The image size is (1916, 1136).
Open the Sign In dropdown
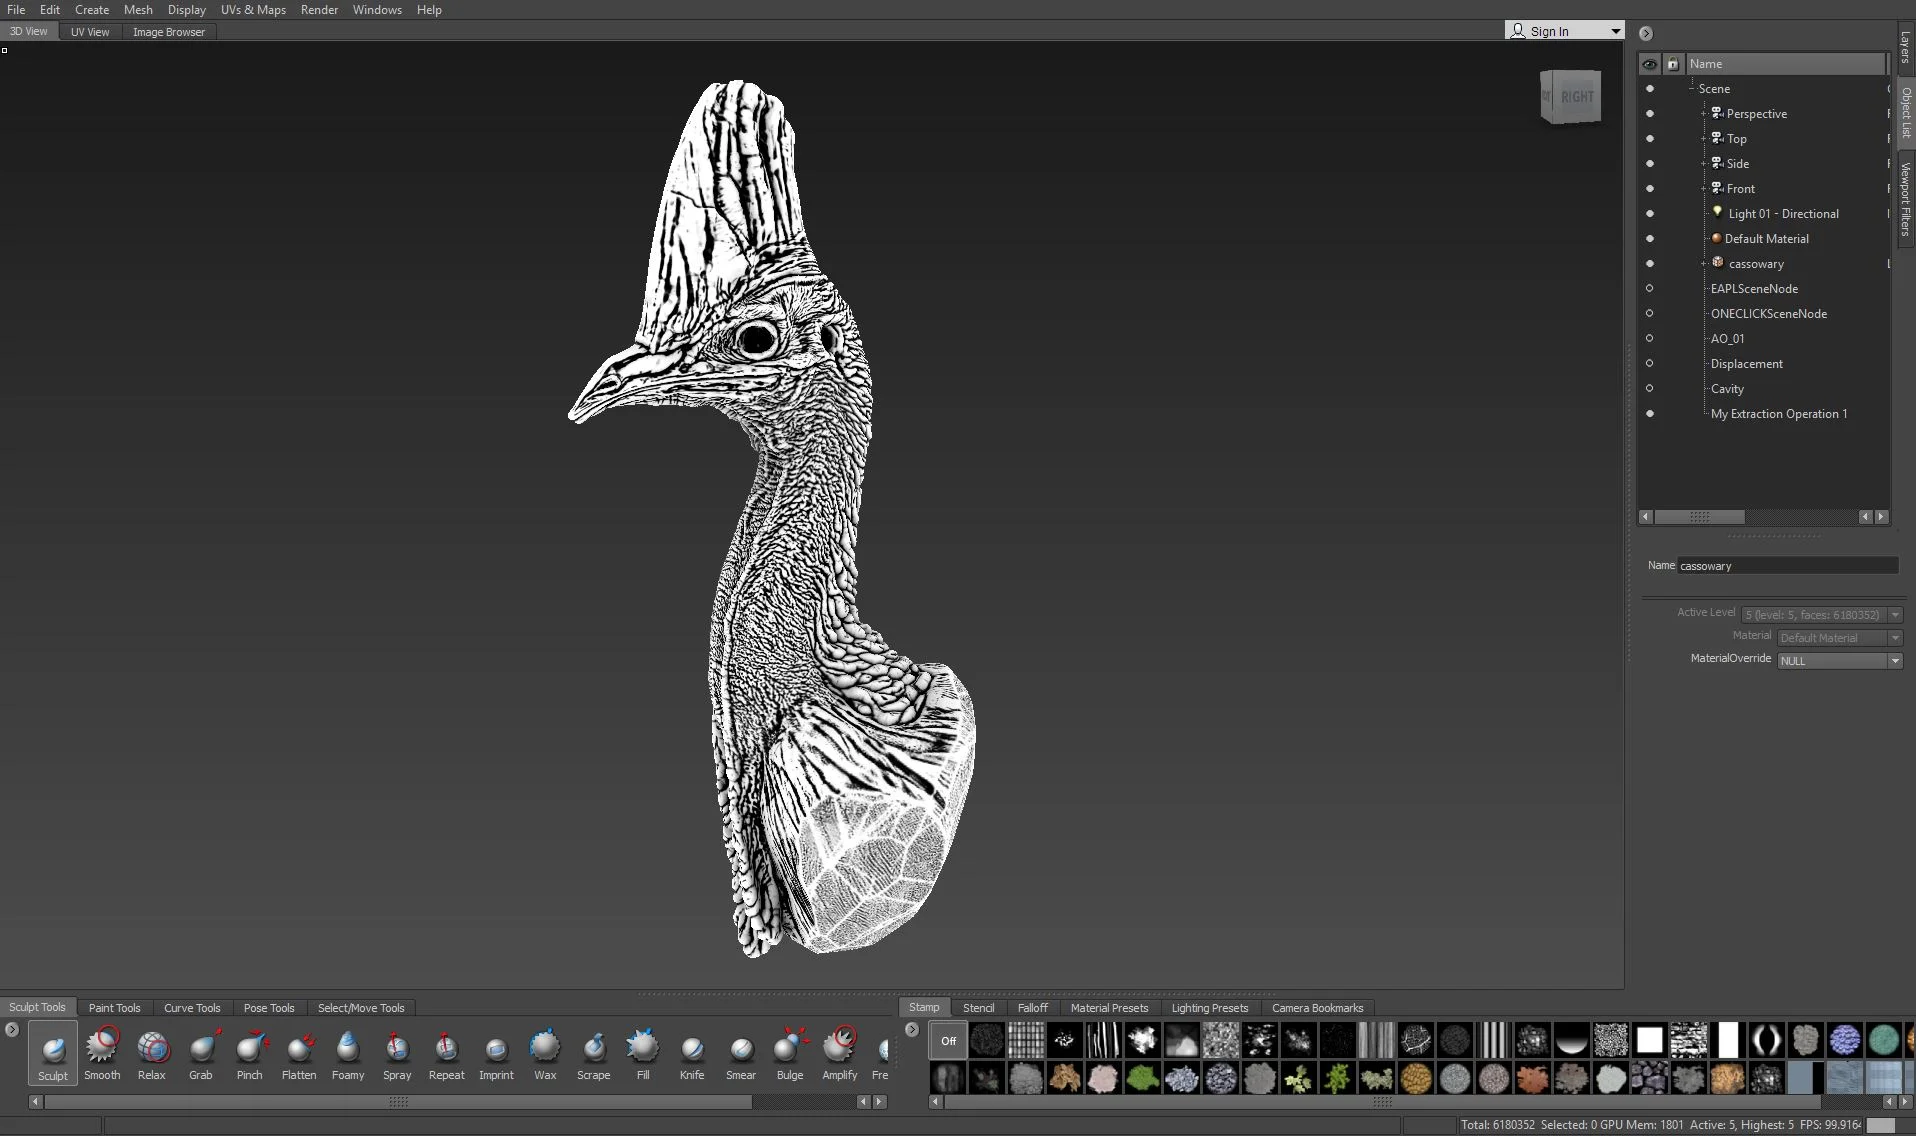click(x=1615, y=31)
